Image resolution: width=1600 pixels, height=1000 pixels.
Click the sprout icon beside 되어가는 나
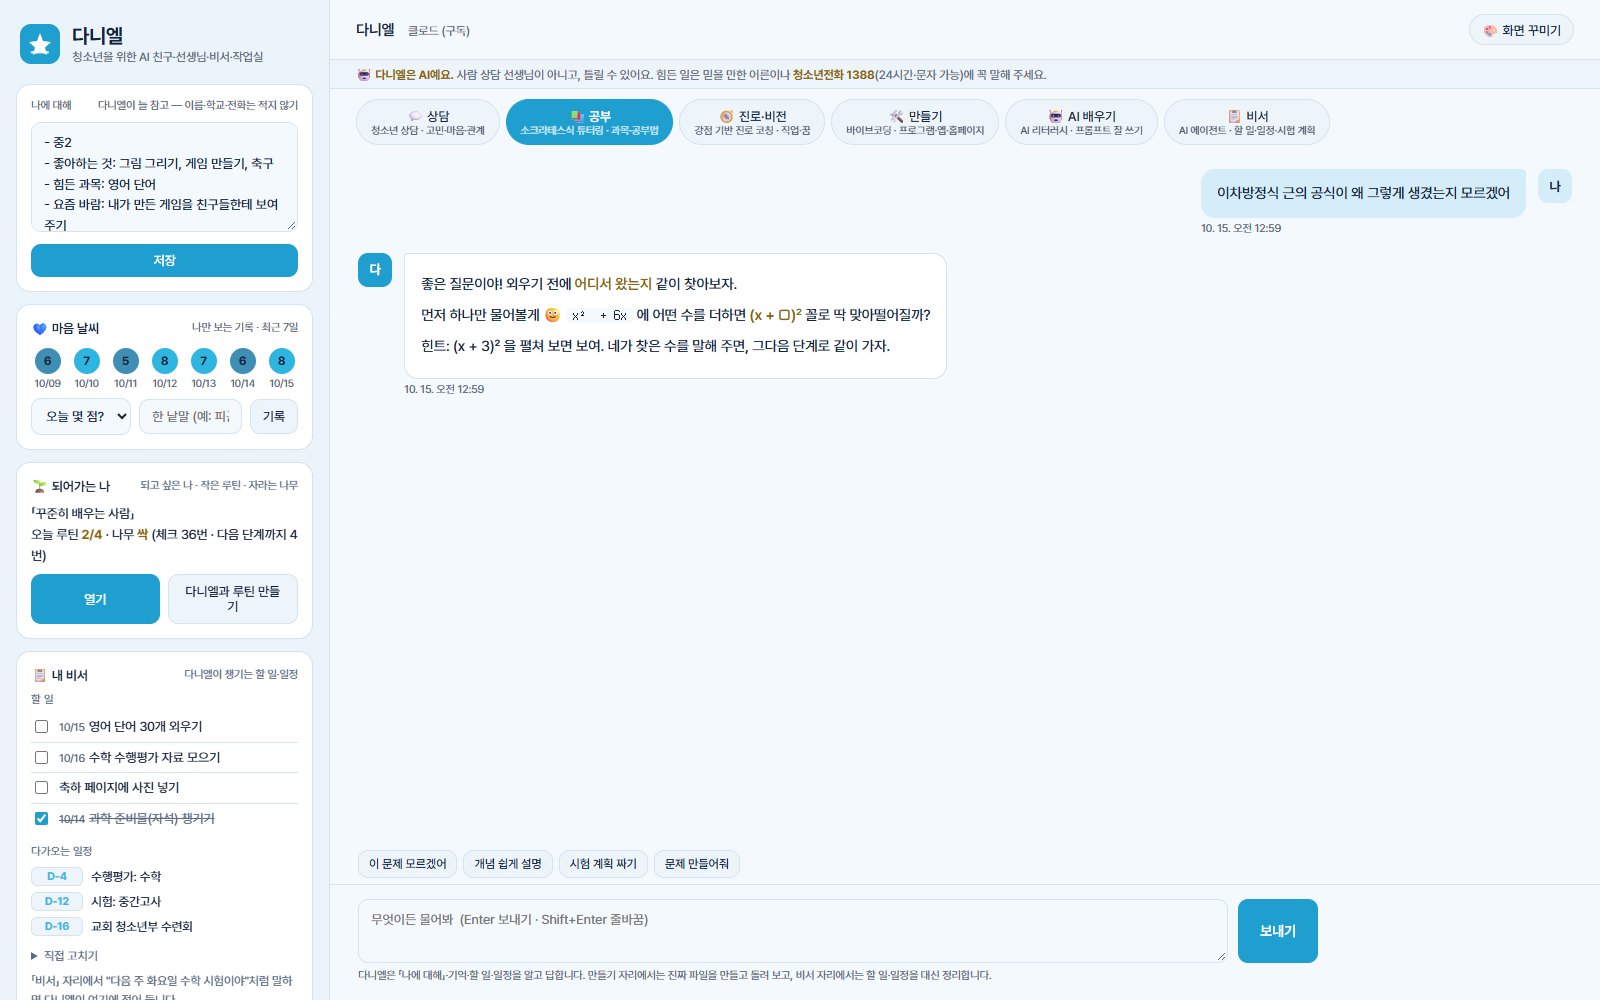click(40, 486)
